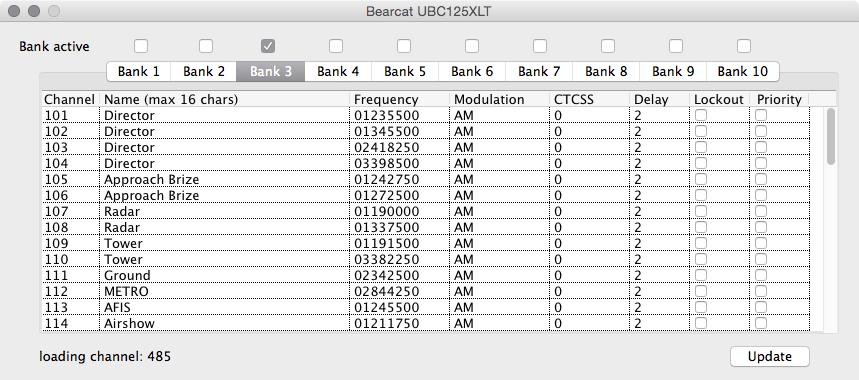859x380 pixels.
Task: Select the AFIS name cell
Action: (224, 307)
